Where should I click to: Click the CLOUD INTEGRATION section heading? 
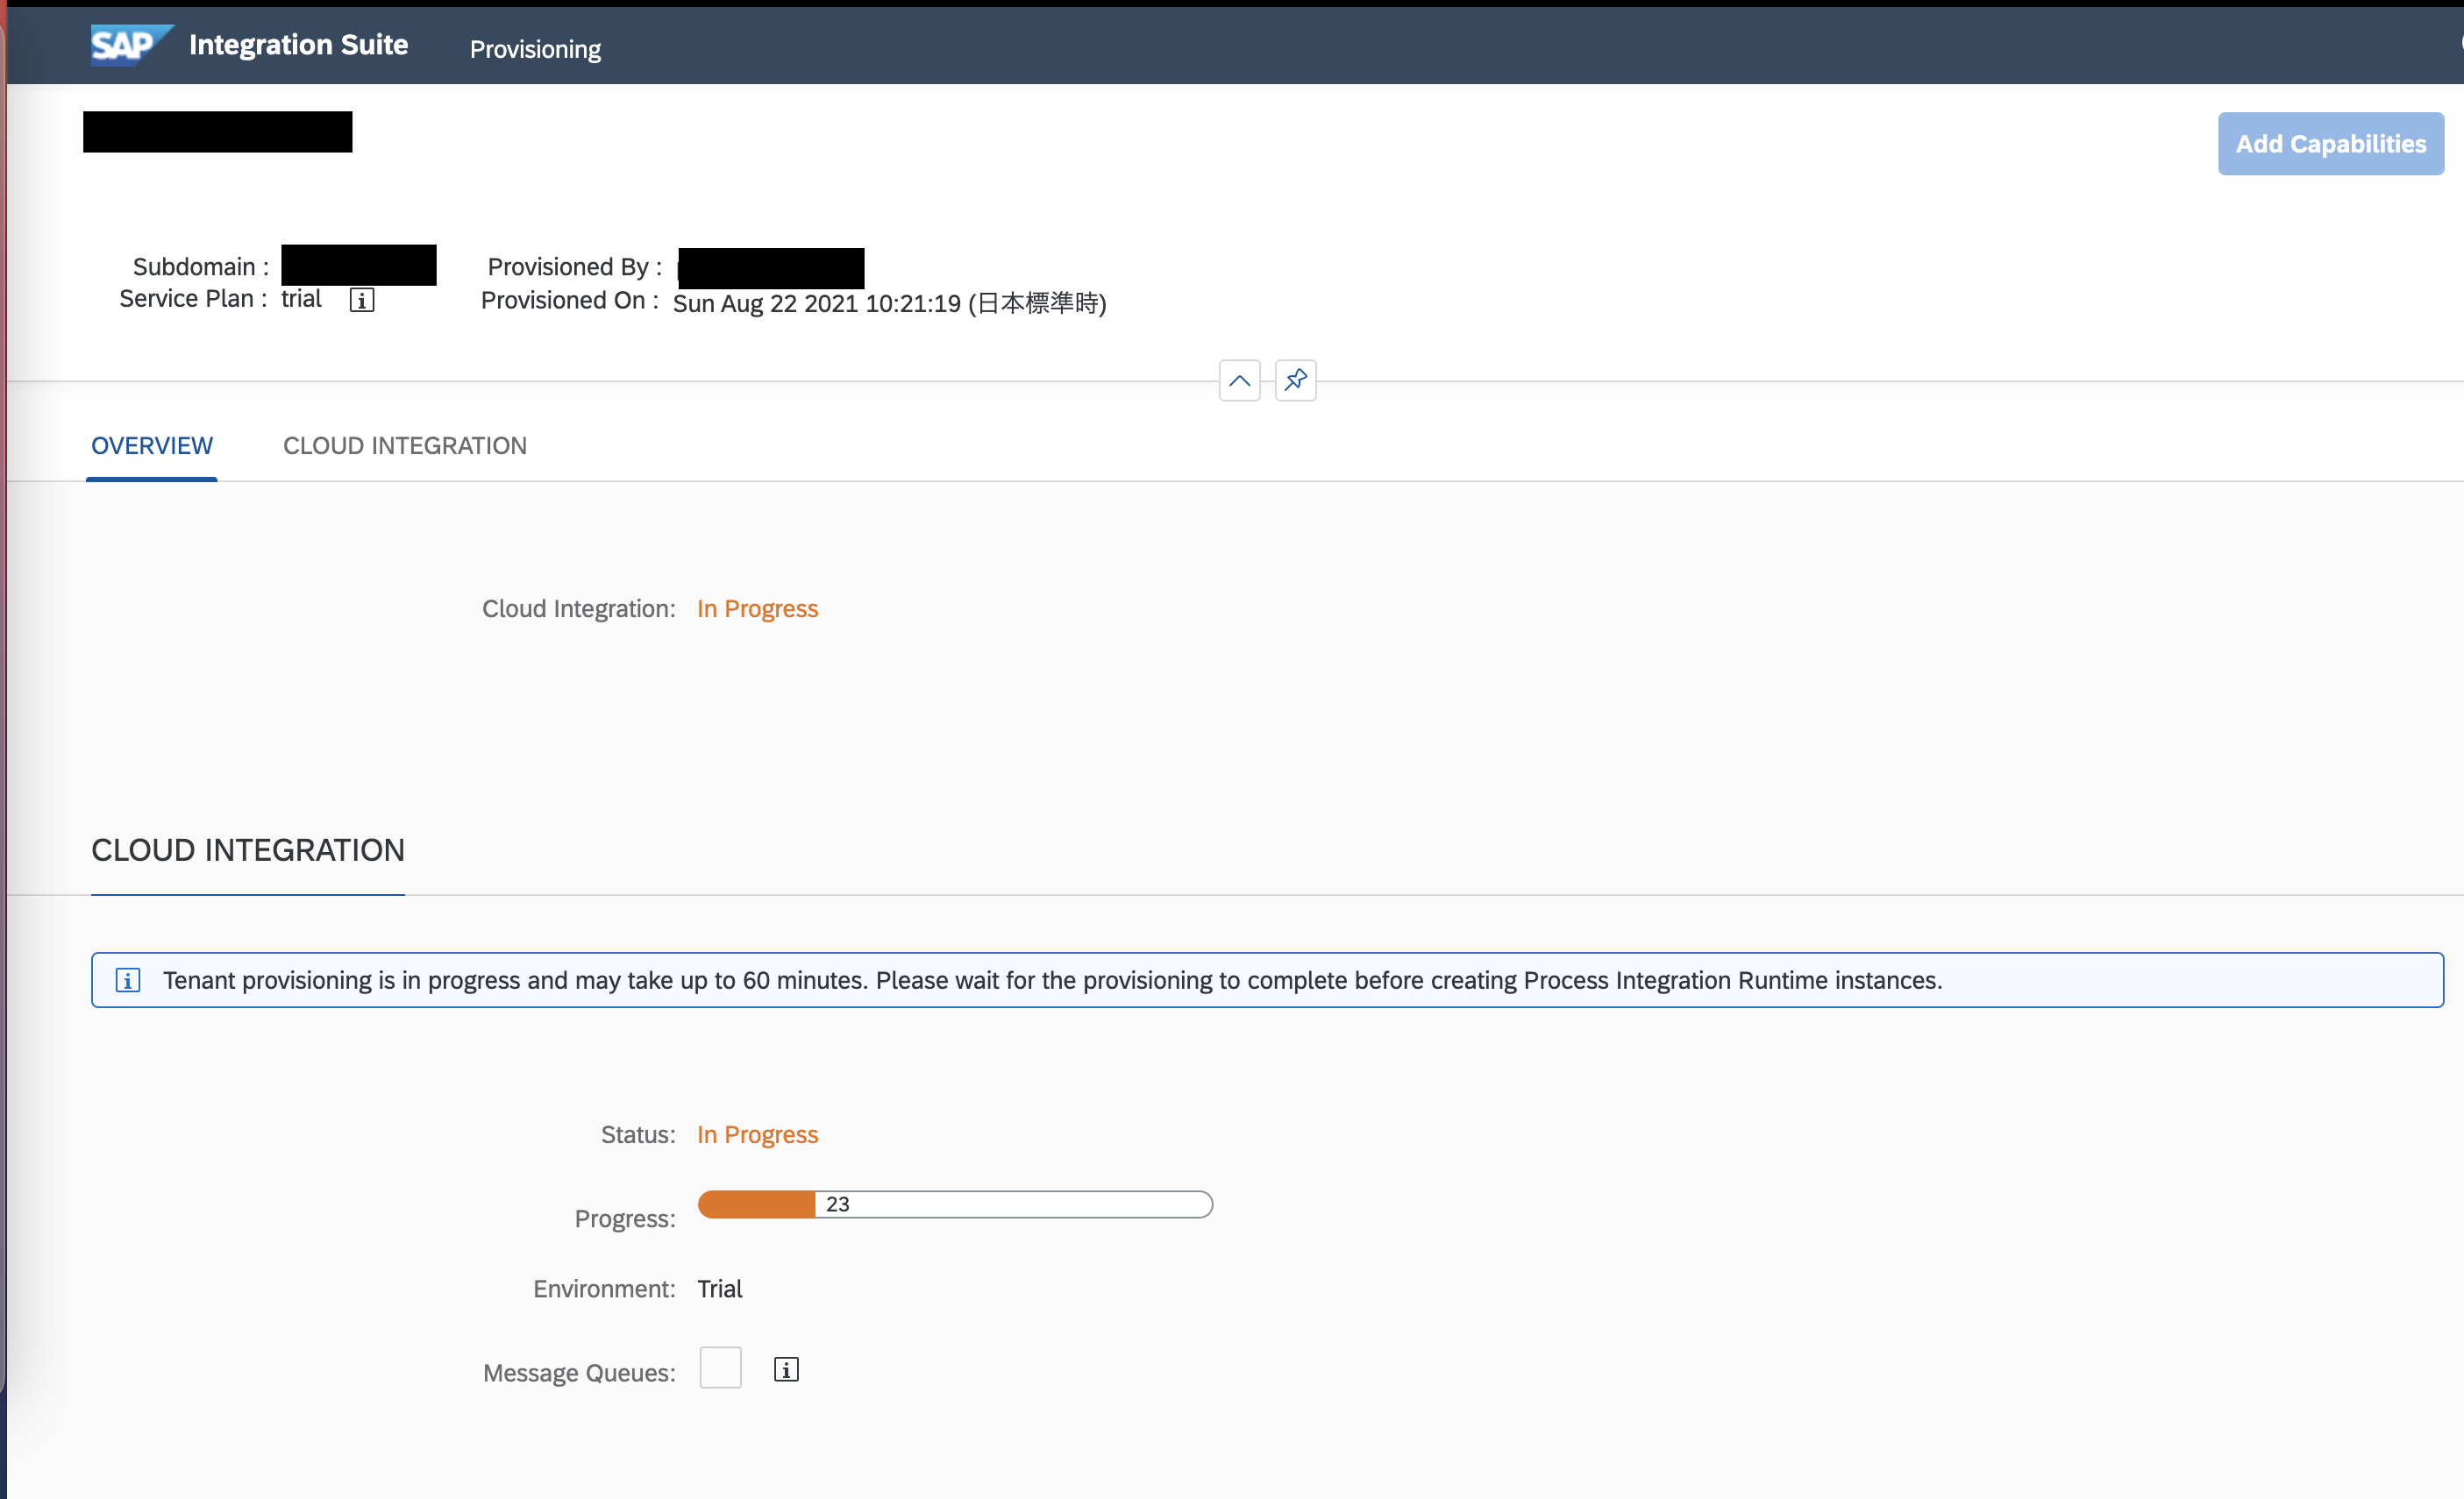pyautogui.click(x=248, y=850)
